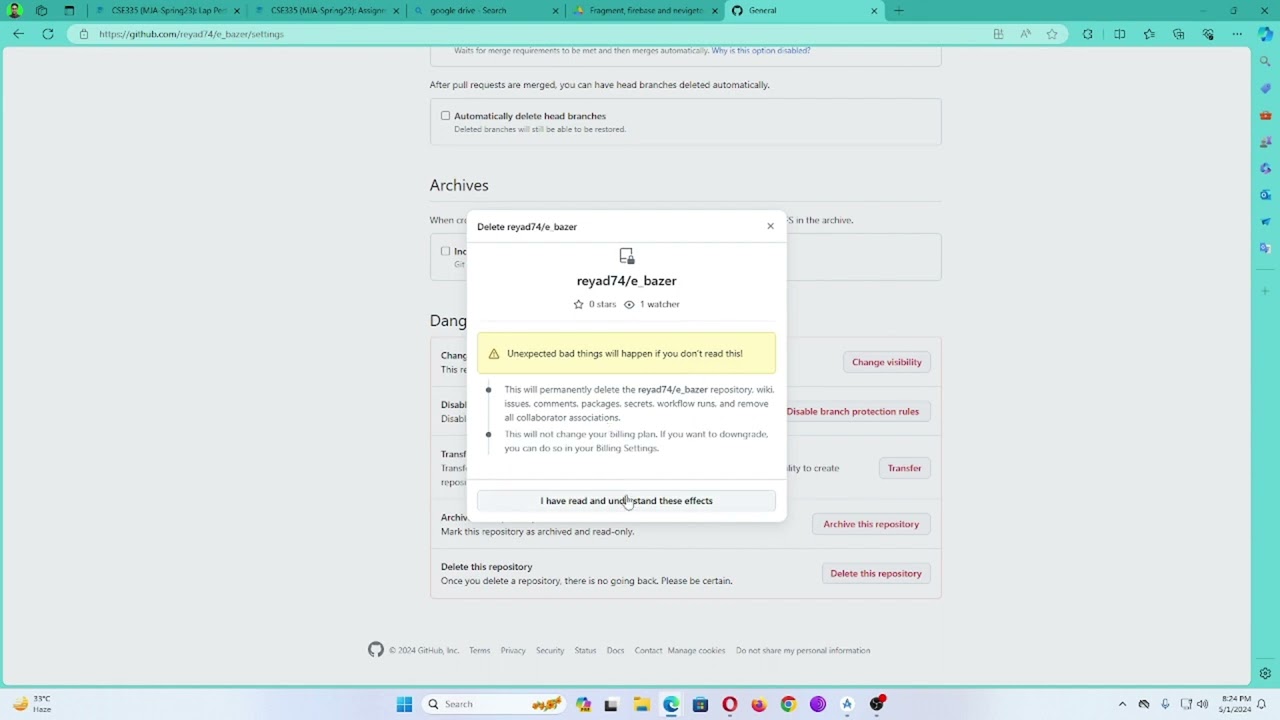Image resolution: width=1280 pixels, height=720 pixels.
Task: Open Edge settings and more menu
Action: [1237, 34]
